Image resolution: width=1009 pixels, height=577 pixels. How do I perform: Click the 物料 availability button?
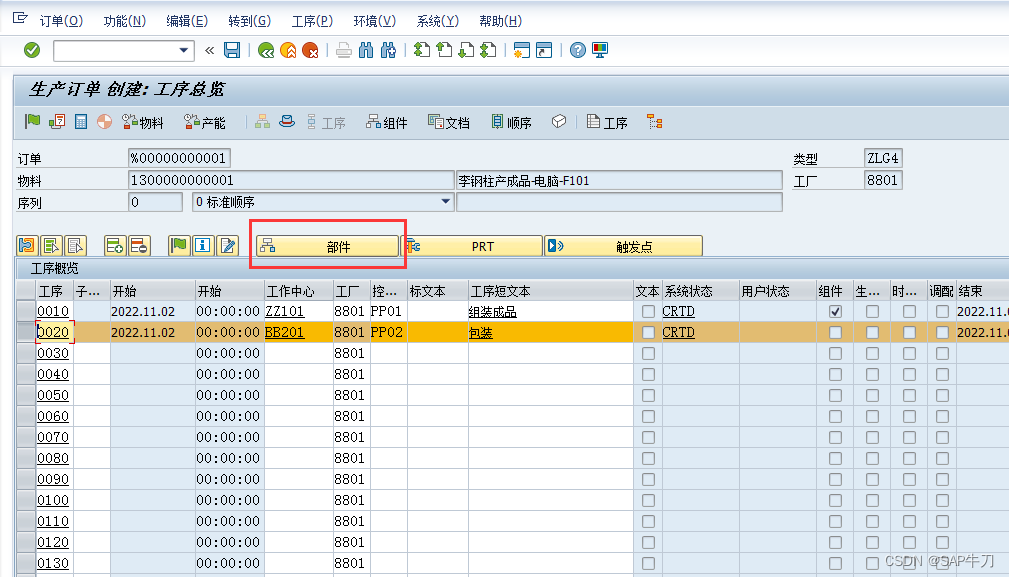pos(143,122)
